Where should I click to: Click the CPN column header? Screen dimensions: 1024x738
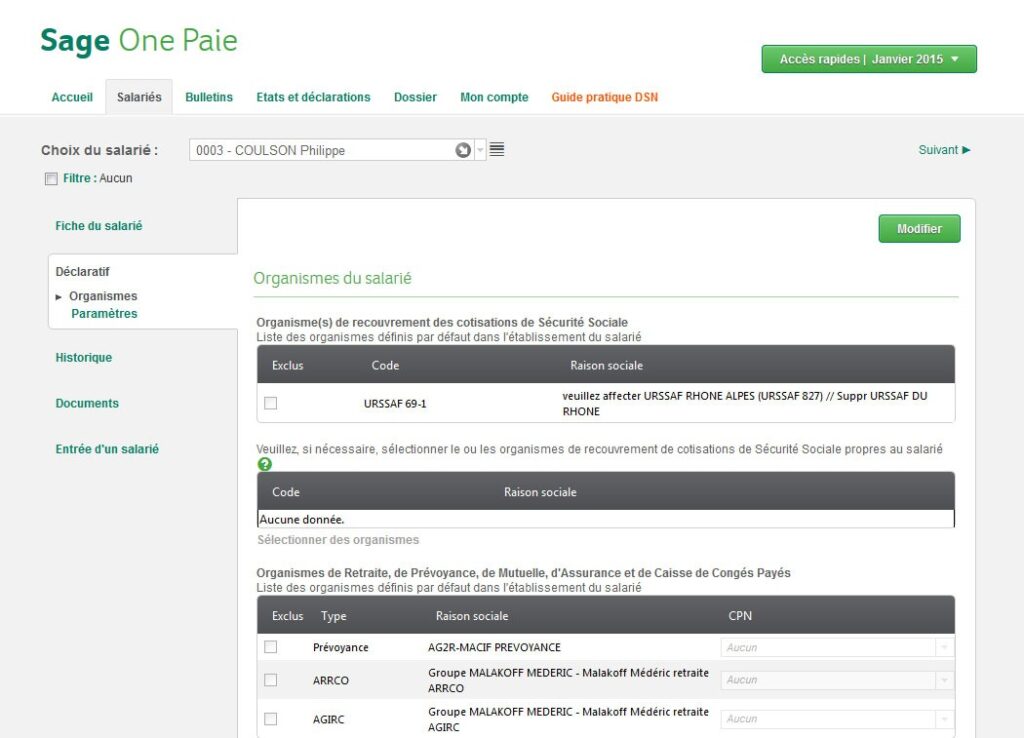(x=740, y=616)
